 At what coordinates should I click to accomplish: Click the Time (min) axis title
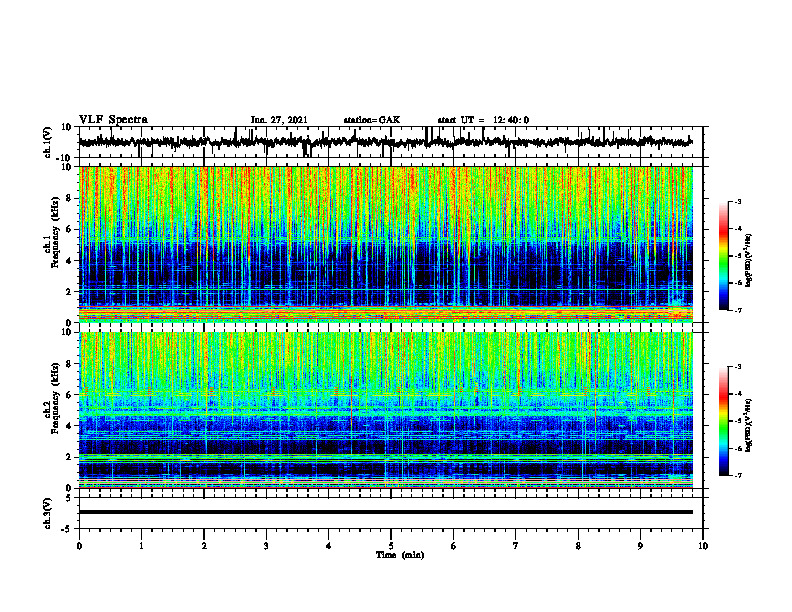(x=400, y=555)
